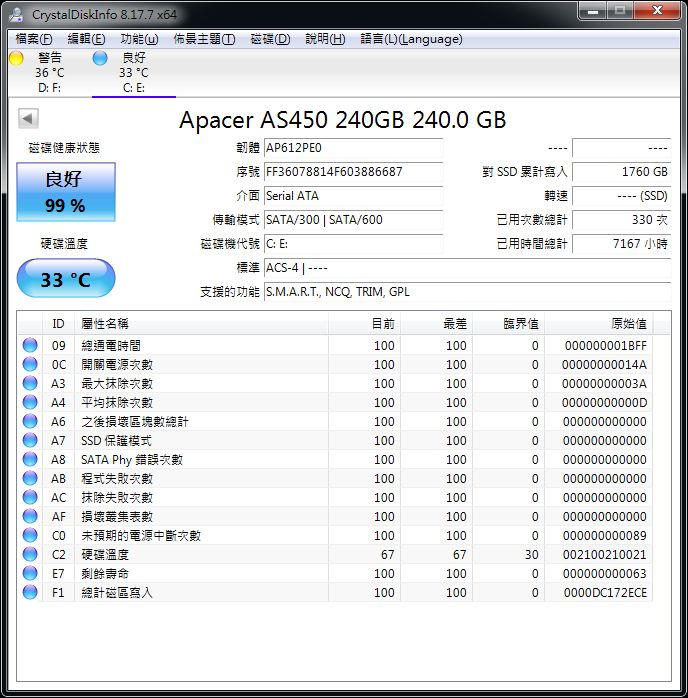Click the 屬性名稱 column header

pos(104,324)
